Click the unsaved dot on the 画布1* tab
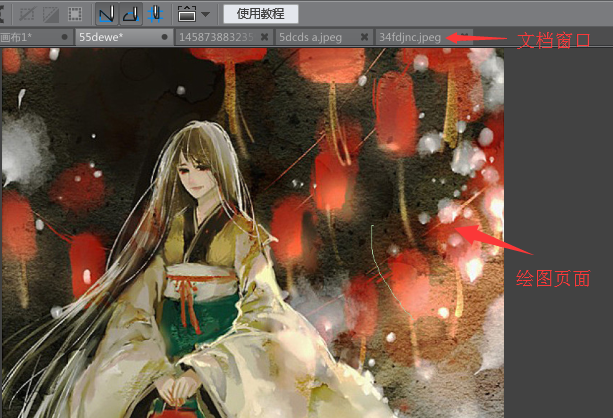Screen dimensions: 613x418 tap(65, 37)
